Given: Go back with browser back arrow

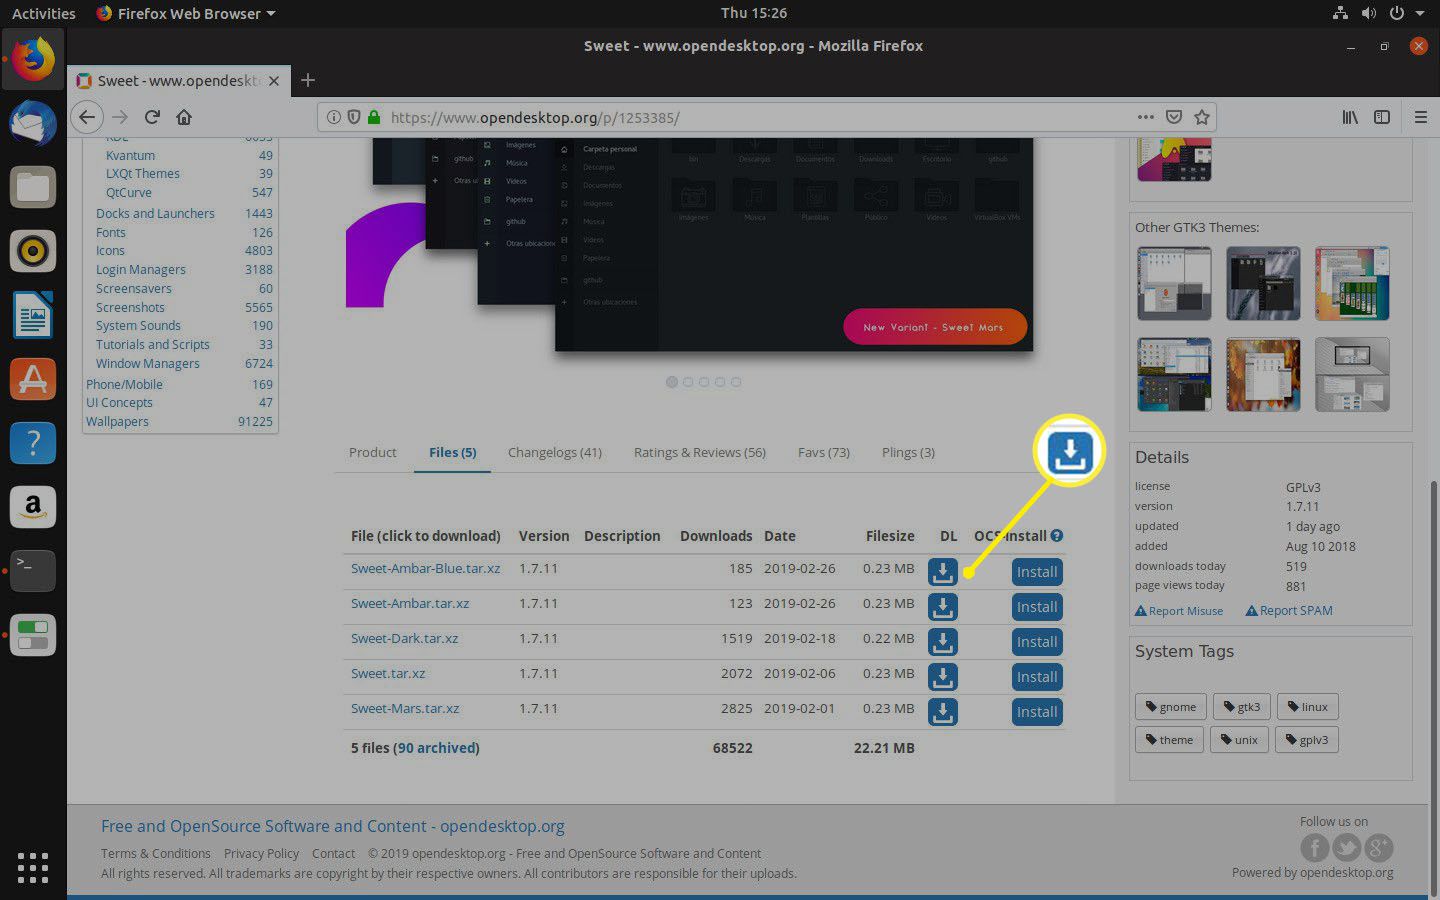Looking at the screenshot, I should [x=87, y=117].
